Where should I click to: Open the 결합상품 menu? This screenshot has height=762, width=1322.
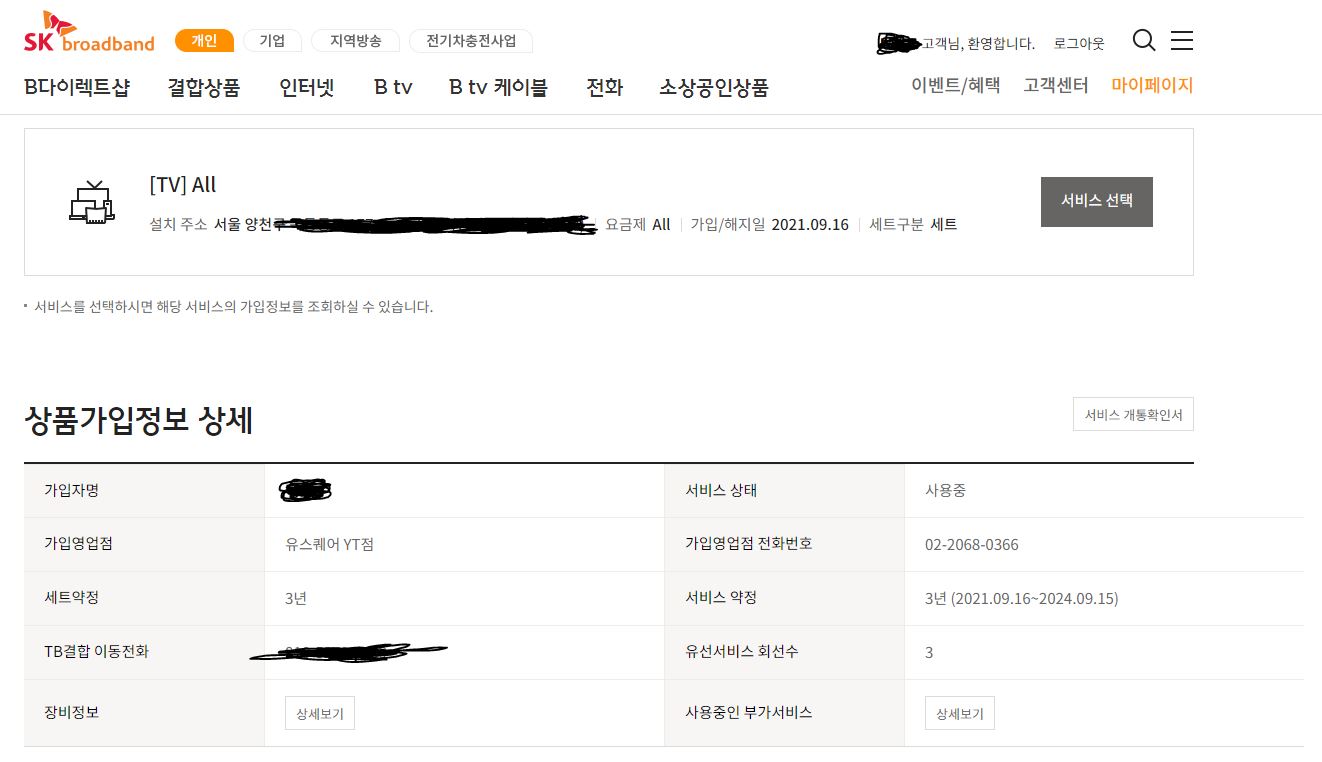click(204, 88)
